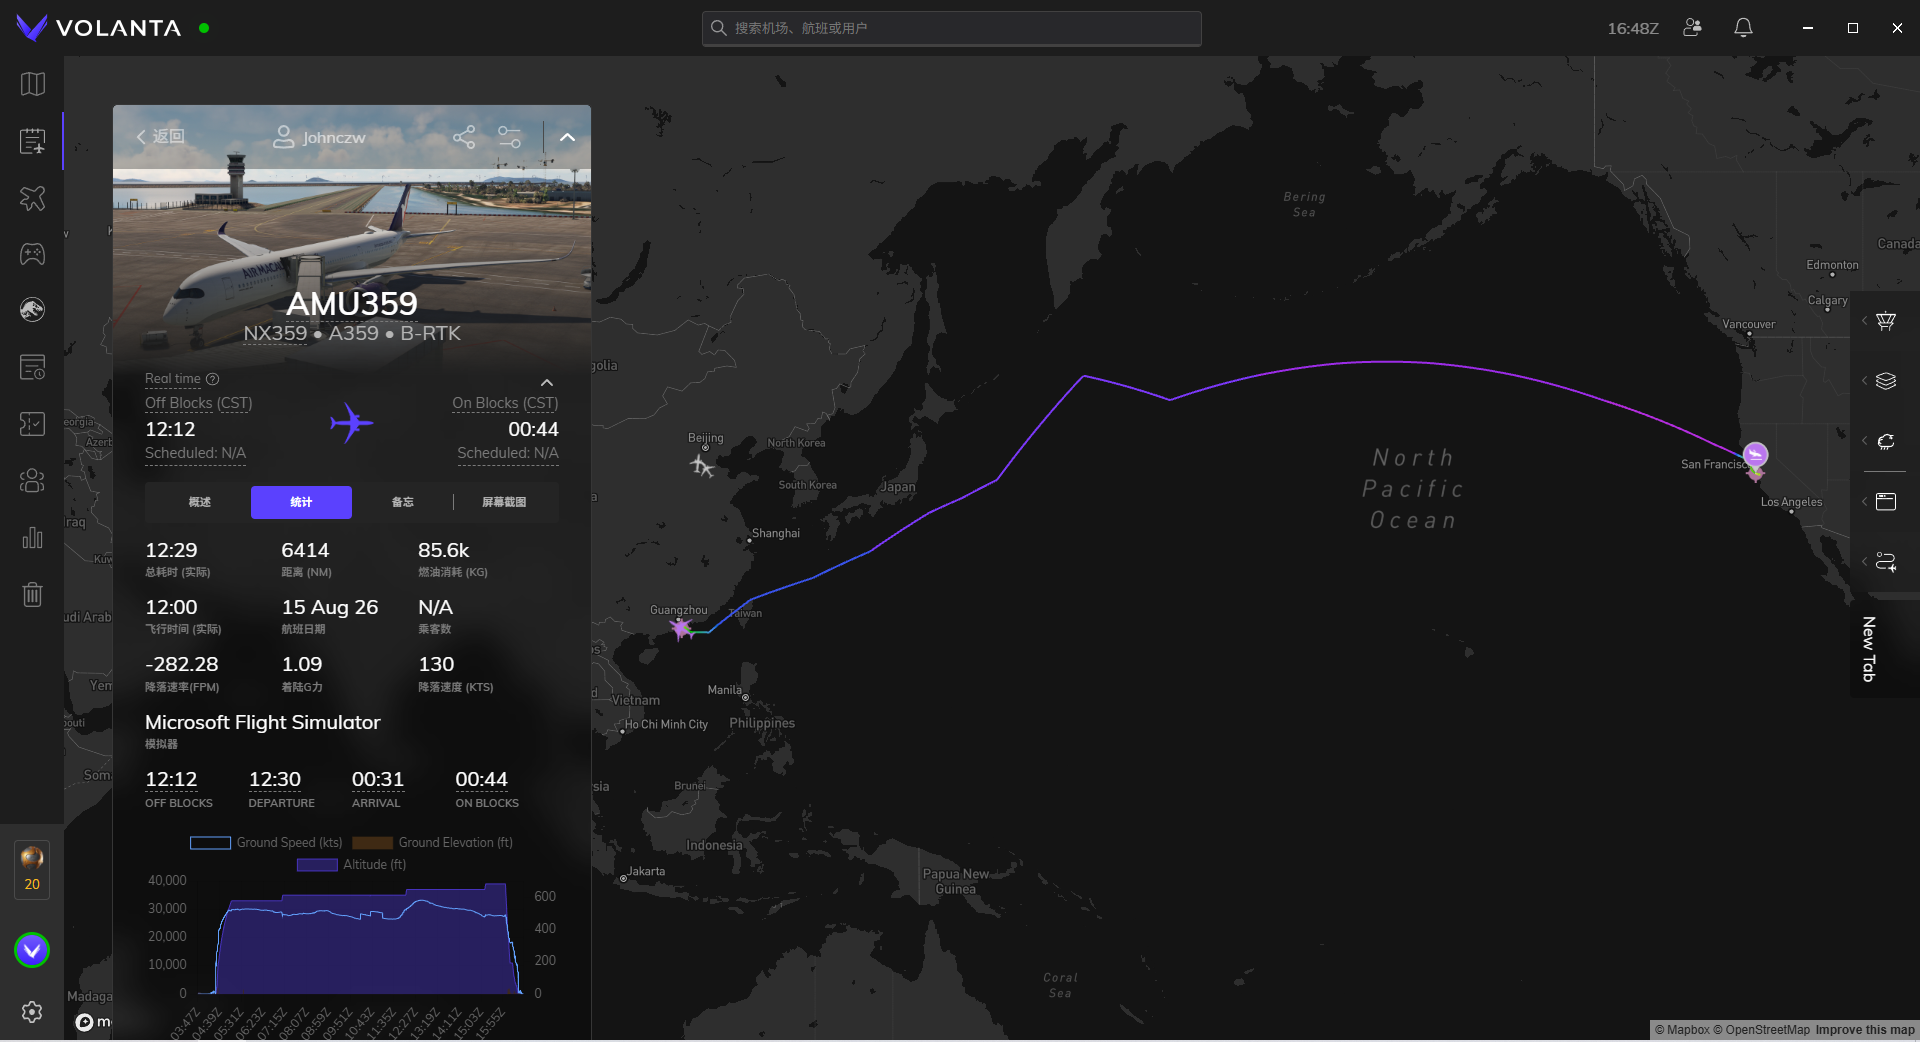This screenshot has height=1042, width=1920.
Task: Select the 统计 tab
Action: point(301,502)
